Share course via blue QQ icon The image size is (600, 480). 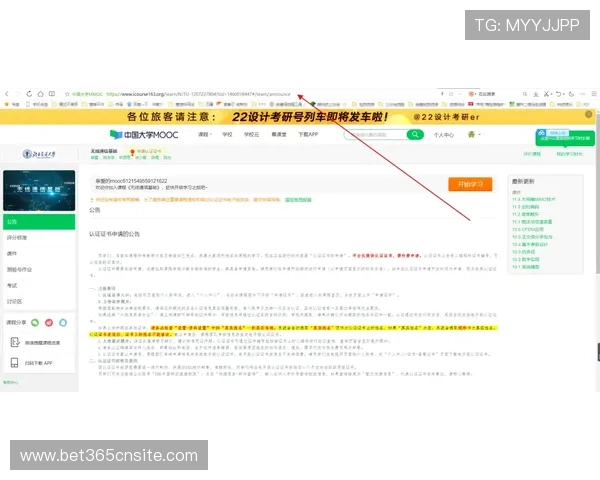pyautogui.click(x=63, y=323)
